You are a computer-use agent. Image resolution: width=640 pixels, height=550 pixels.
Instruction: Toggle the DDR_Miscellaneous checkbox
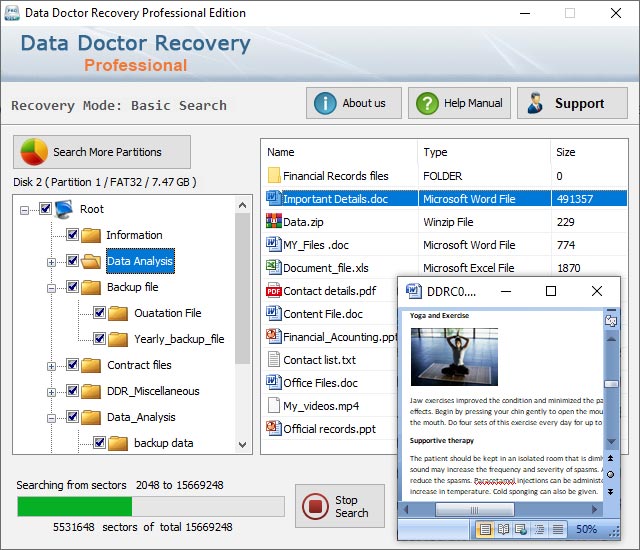(72, 390)
